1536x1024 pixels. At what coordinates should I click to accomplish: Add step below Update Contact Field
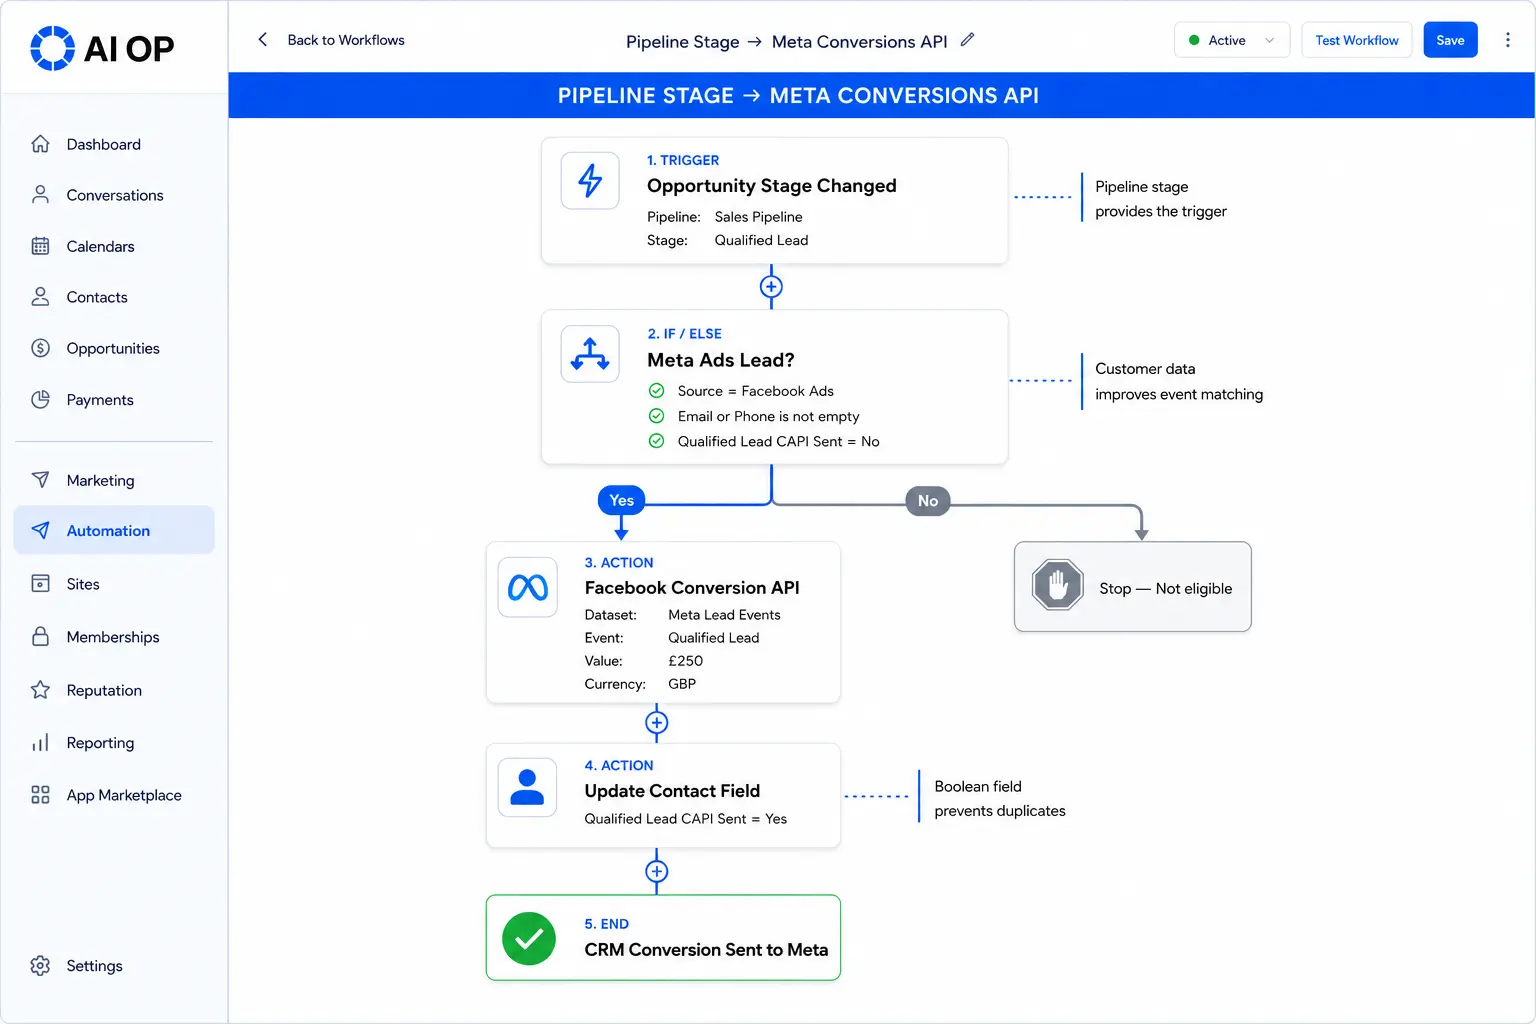[657, 872]
